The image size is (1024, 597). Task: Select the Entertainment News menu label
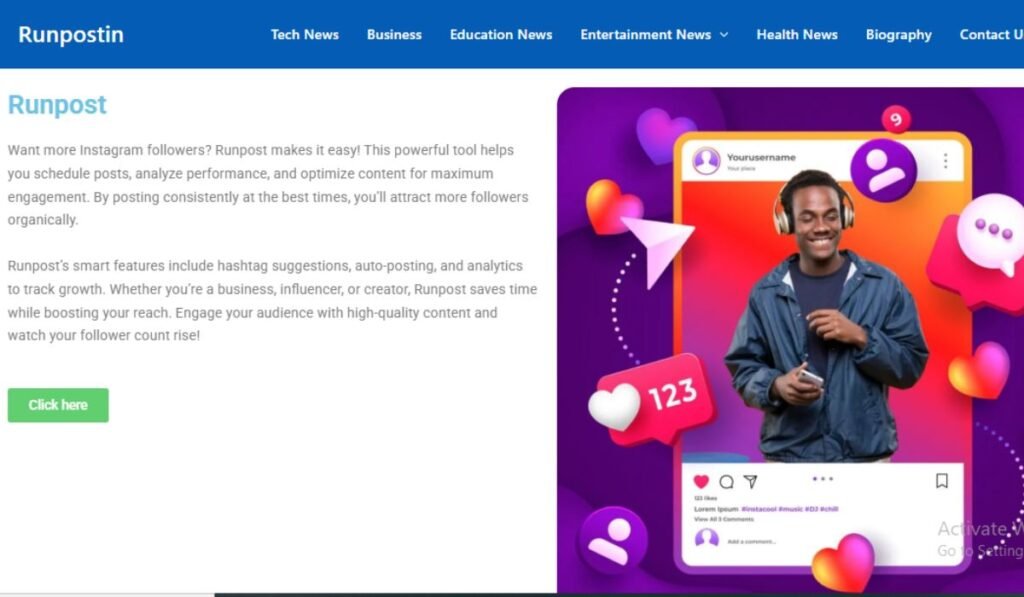tap(646, 35)
